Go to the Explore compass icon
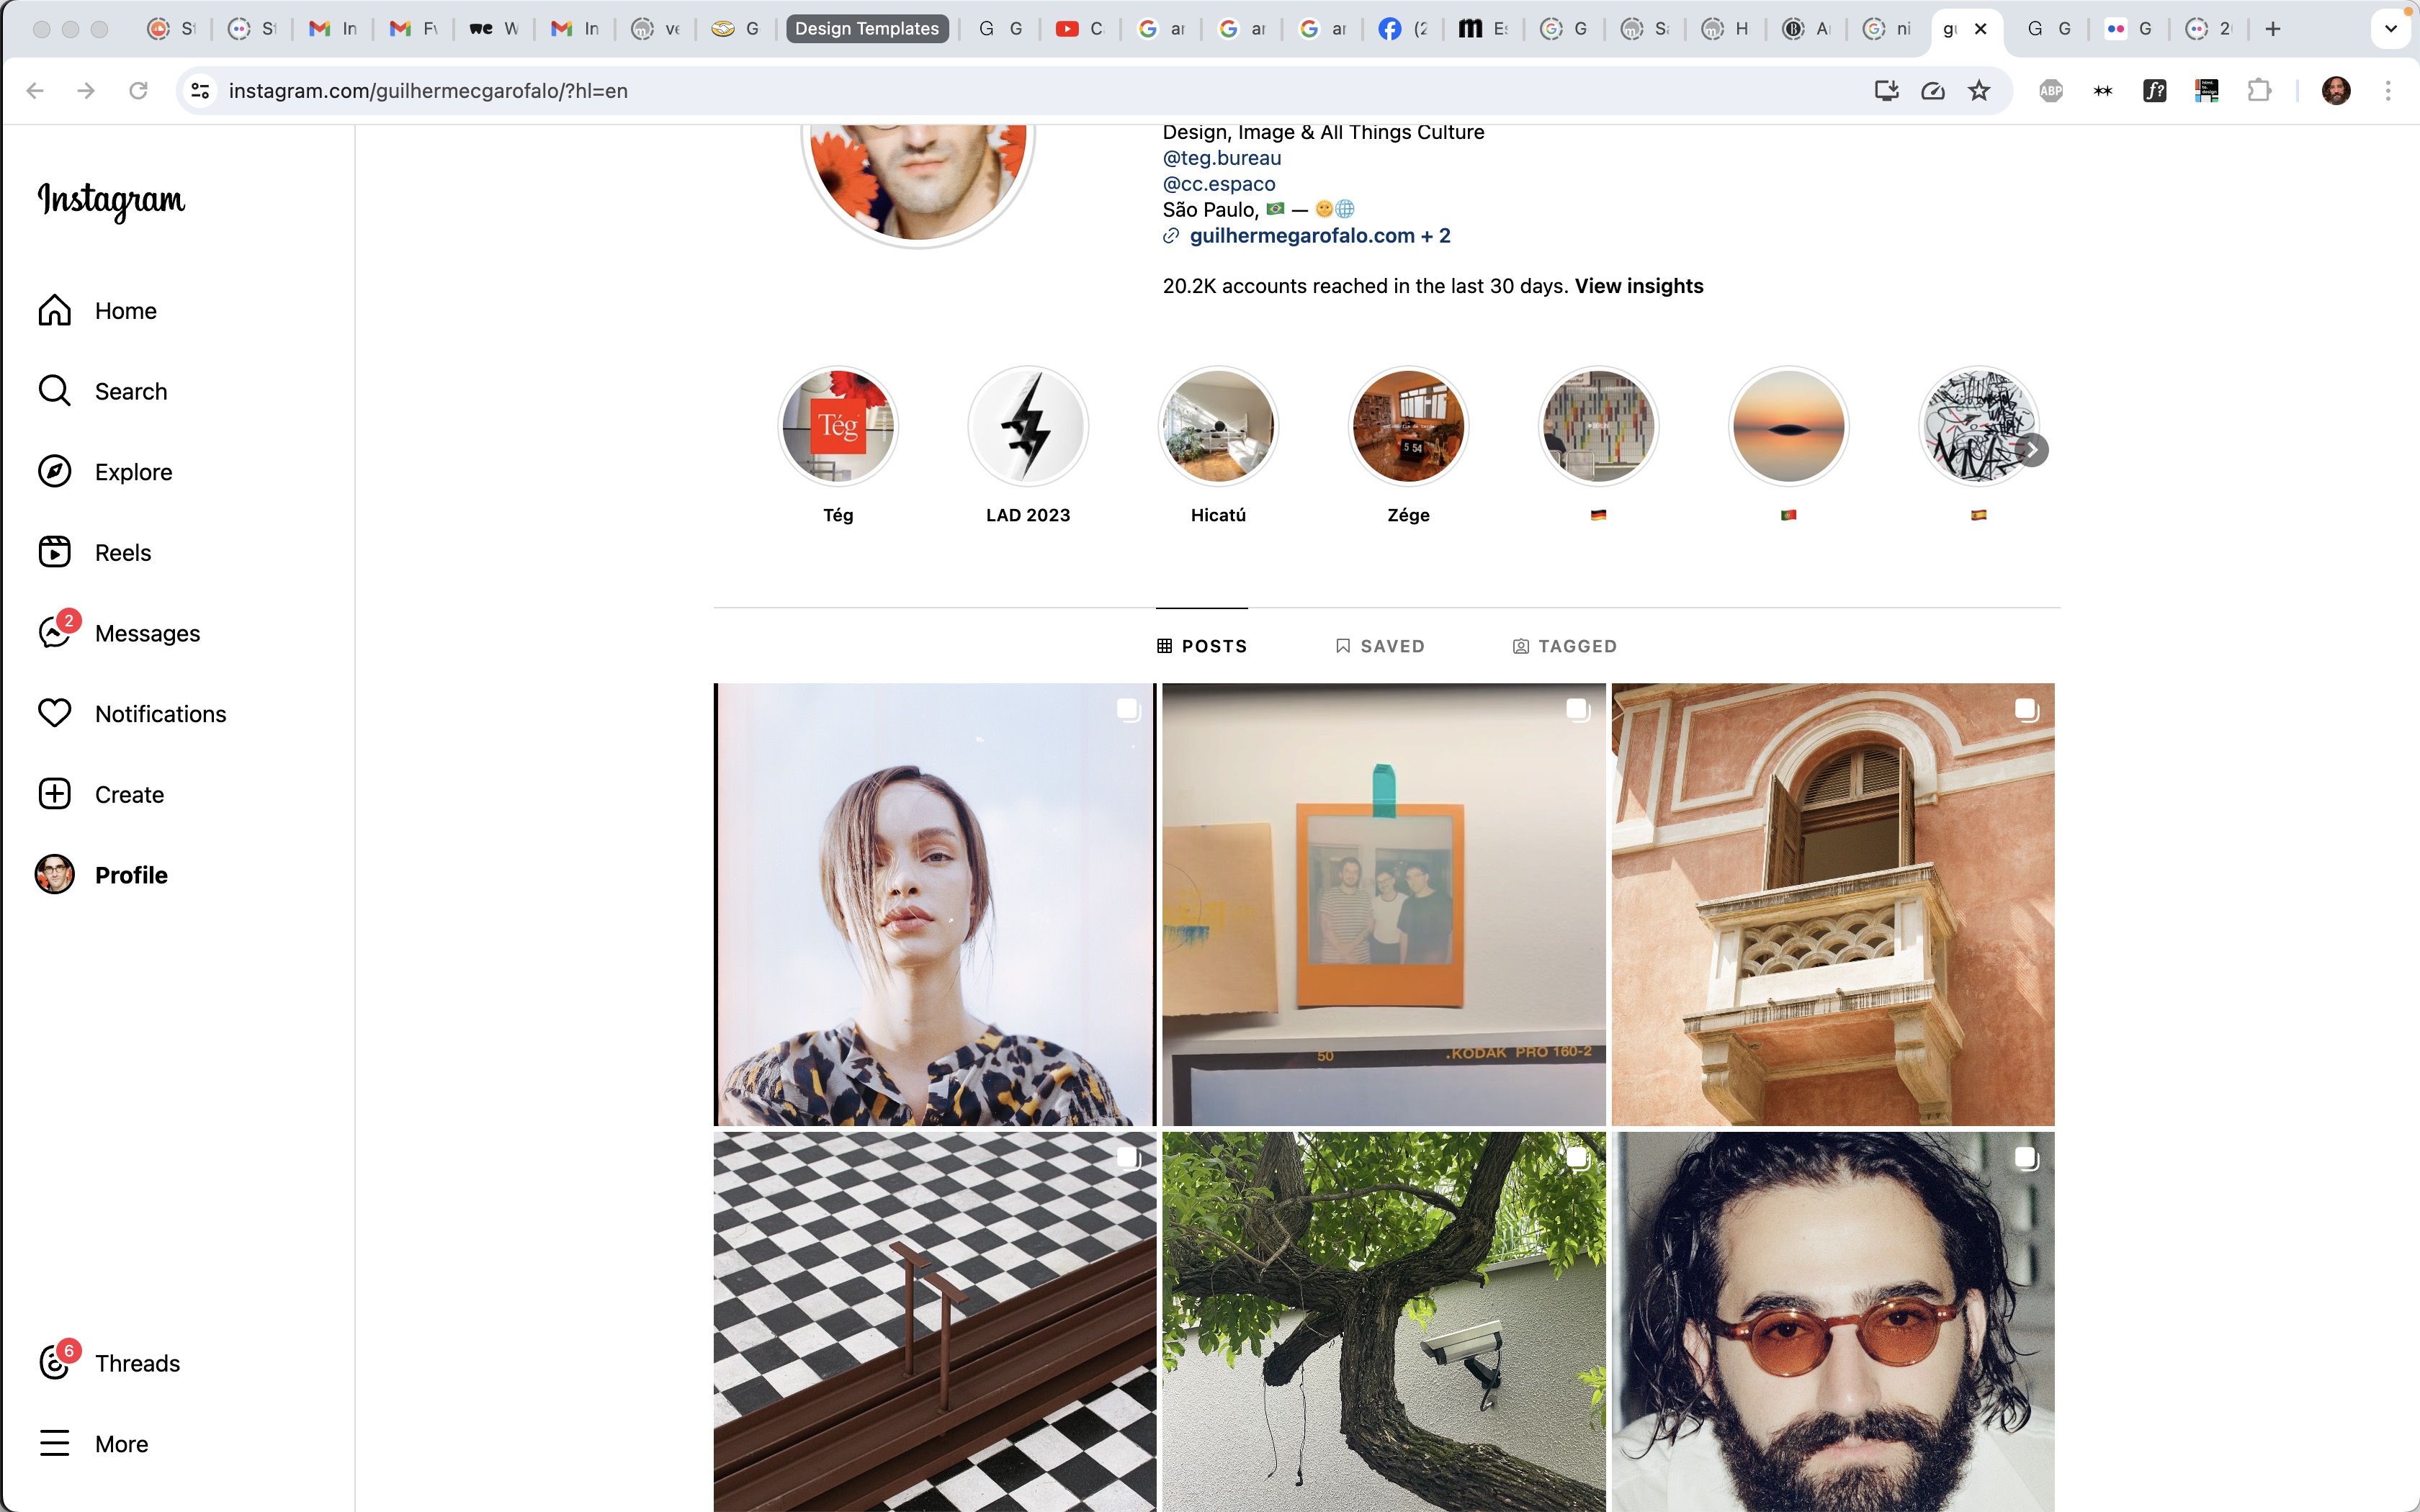2420x1512 pixels. pos(55,472)
